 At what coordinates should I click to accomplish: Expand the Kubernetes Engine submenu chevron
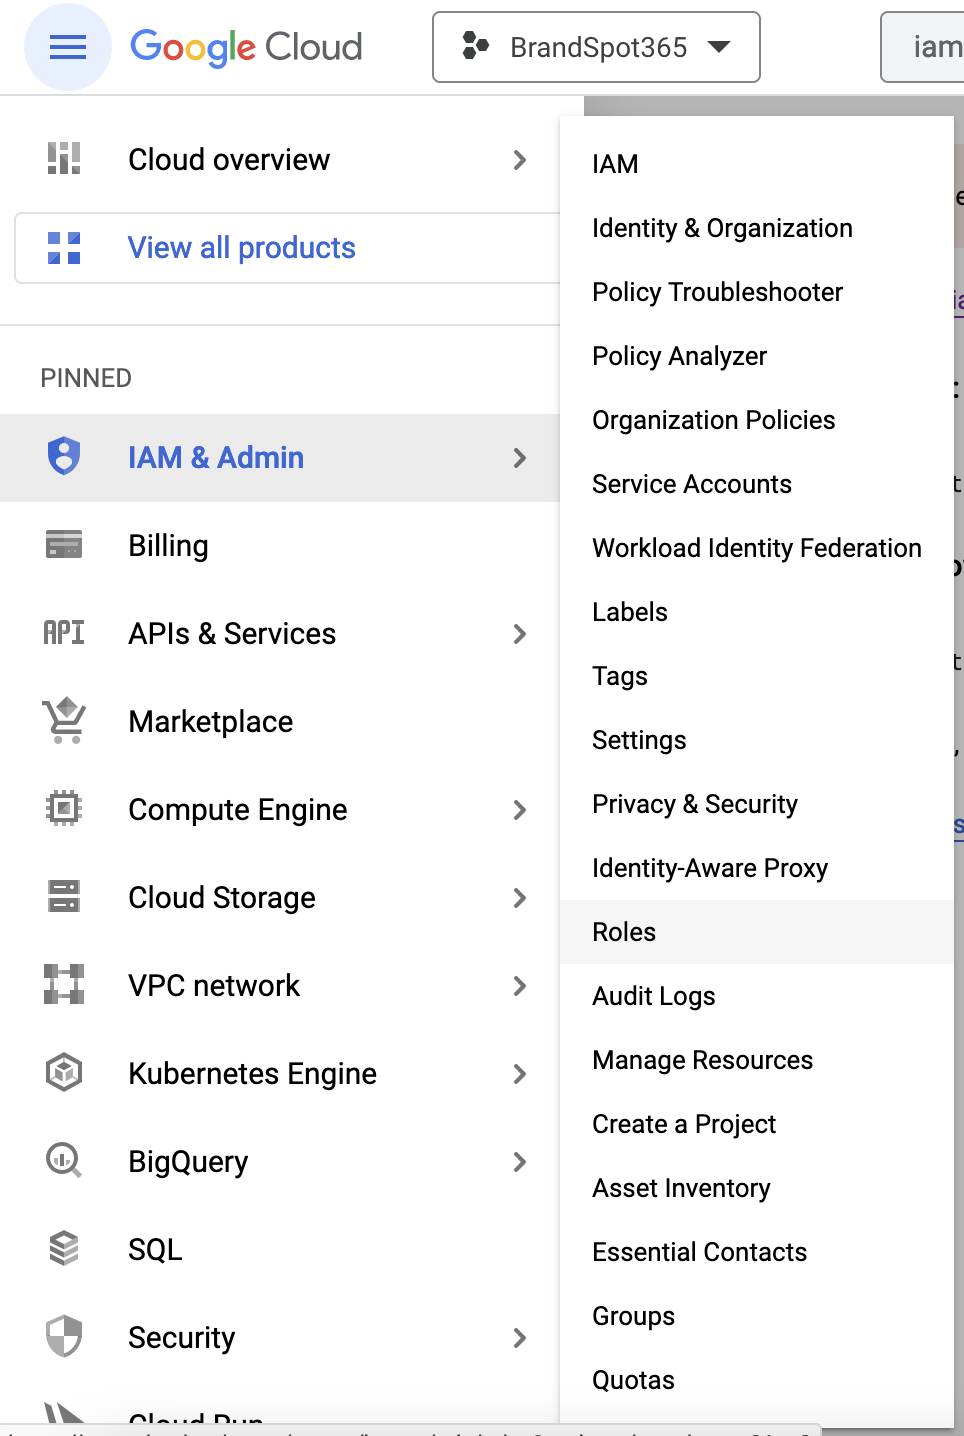click(x=520, y=1074)
